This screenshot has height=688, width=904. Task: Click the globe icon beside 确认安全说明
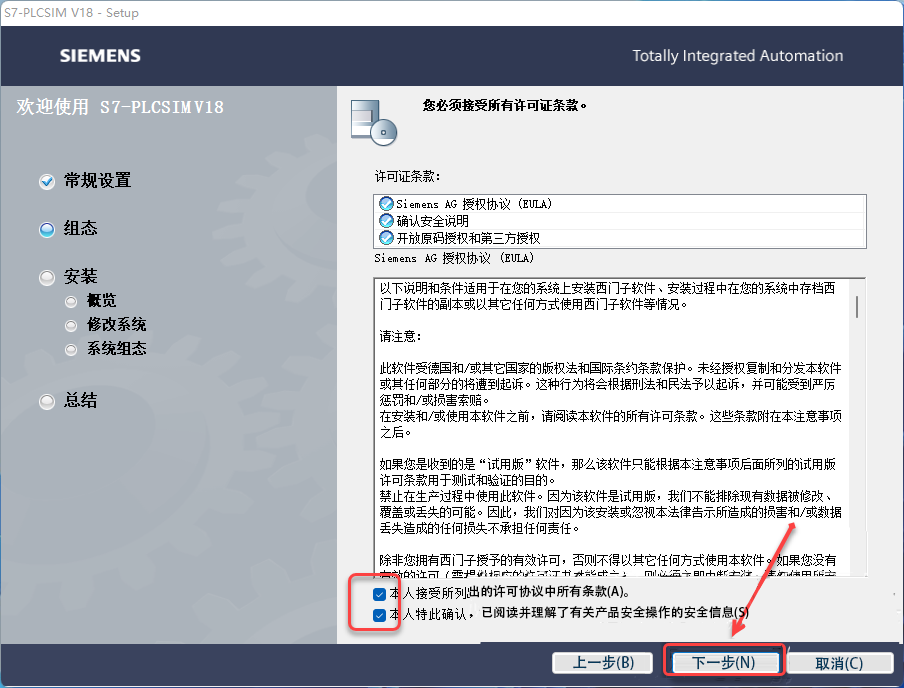(384, 220)
